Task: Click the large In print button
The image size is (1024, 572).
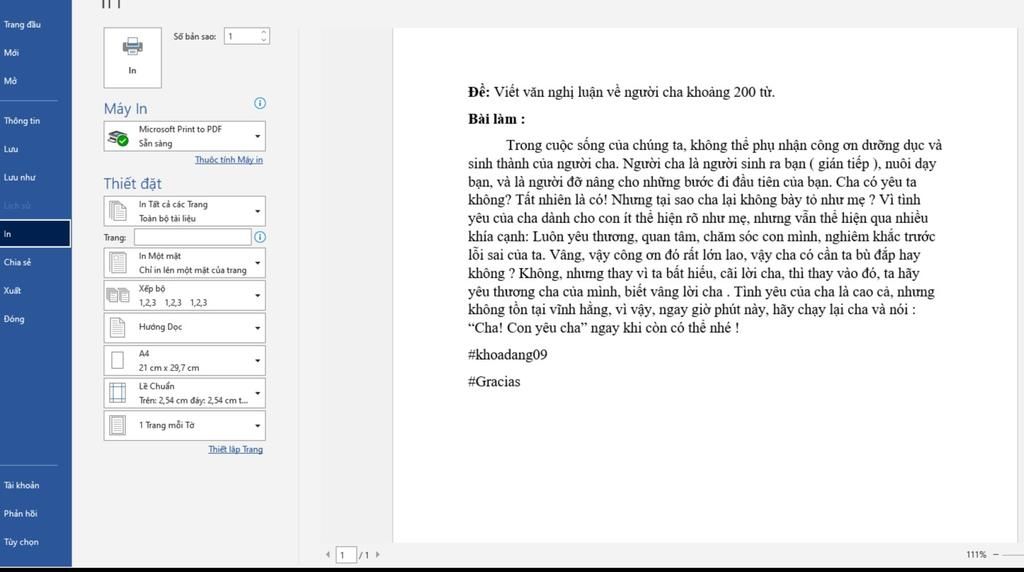Action: 133,57
